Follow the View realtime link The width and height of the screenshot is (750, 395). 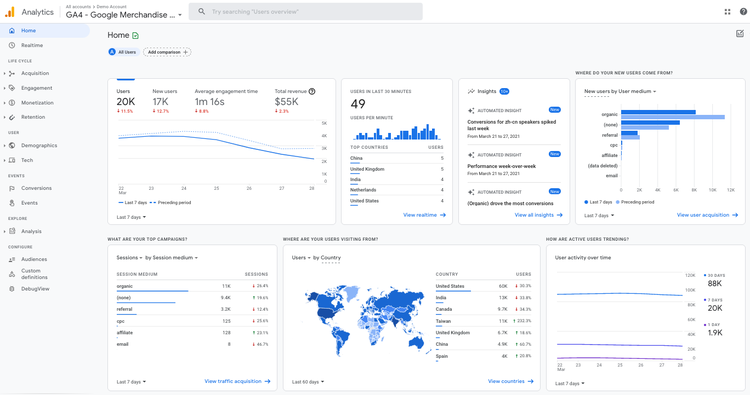pos(424,215)
